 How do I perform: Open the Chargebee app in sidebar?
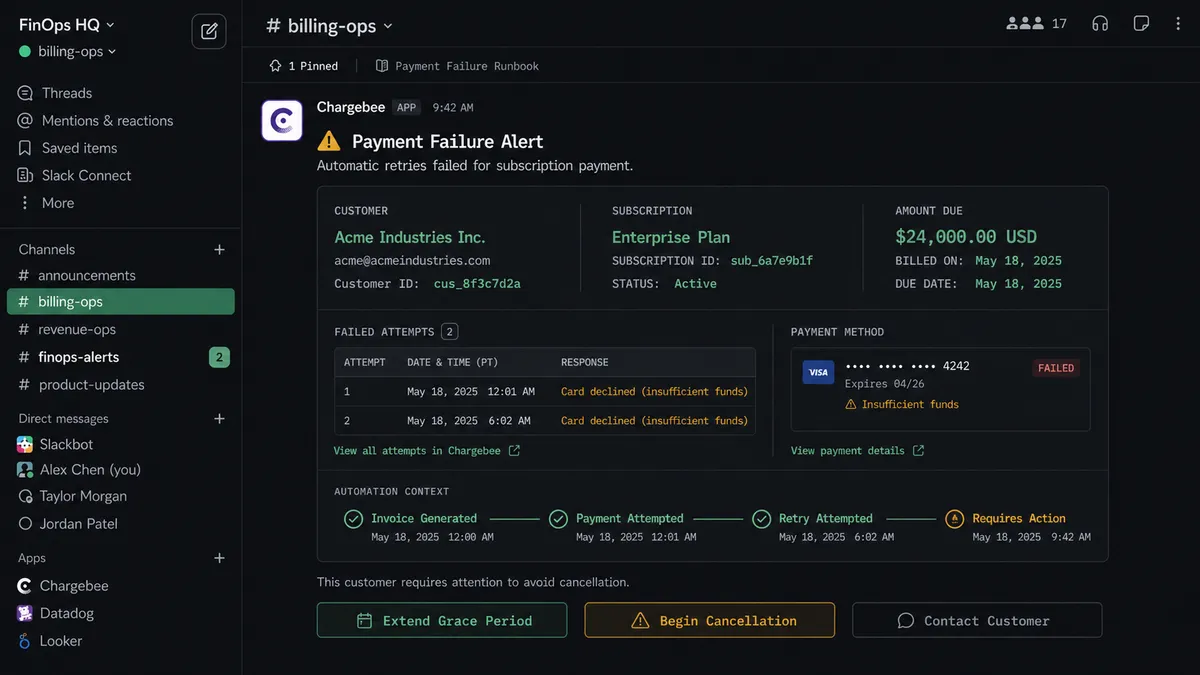pyautogui.click(x=74, y=586)
